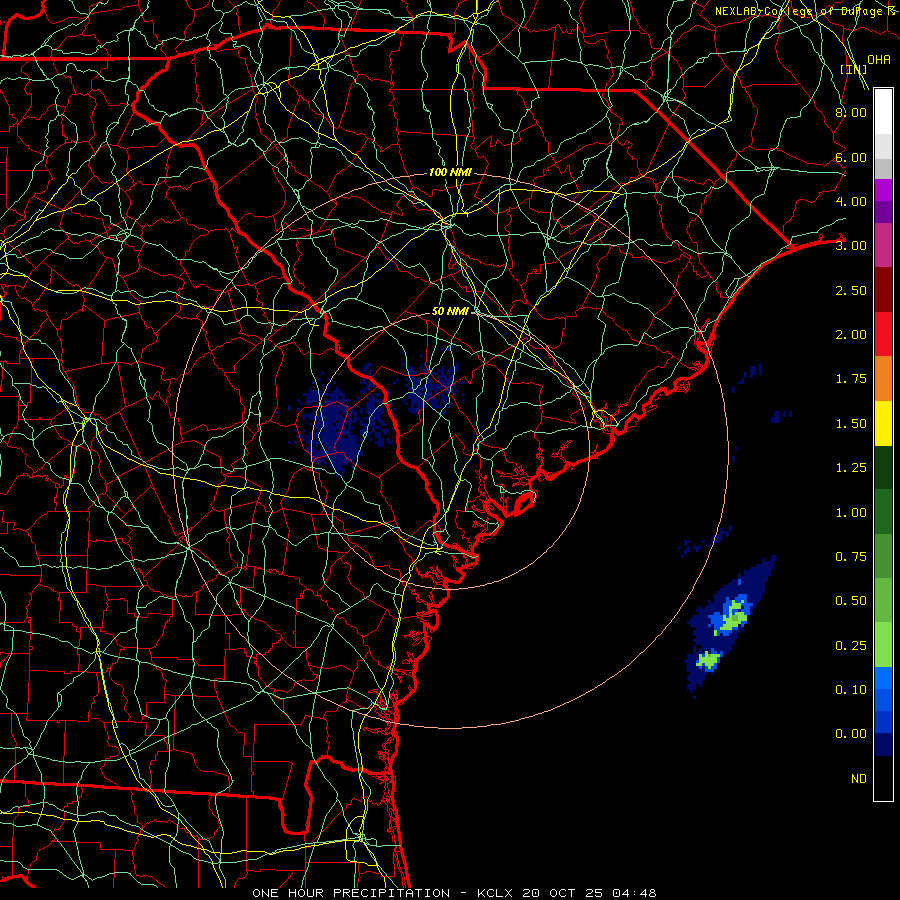
Task: Click the 3.00 legend value
Action: pyautogui.click(x=851, y=246)
